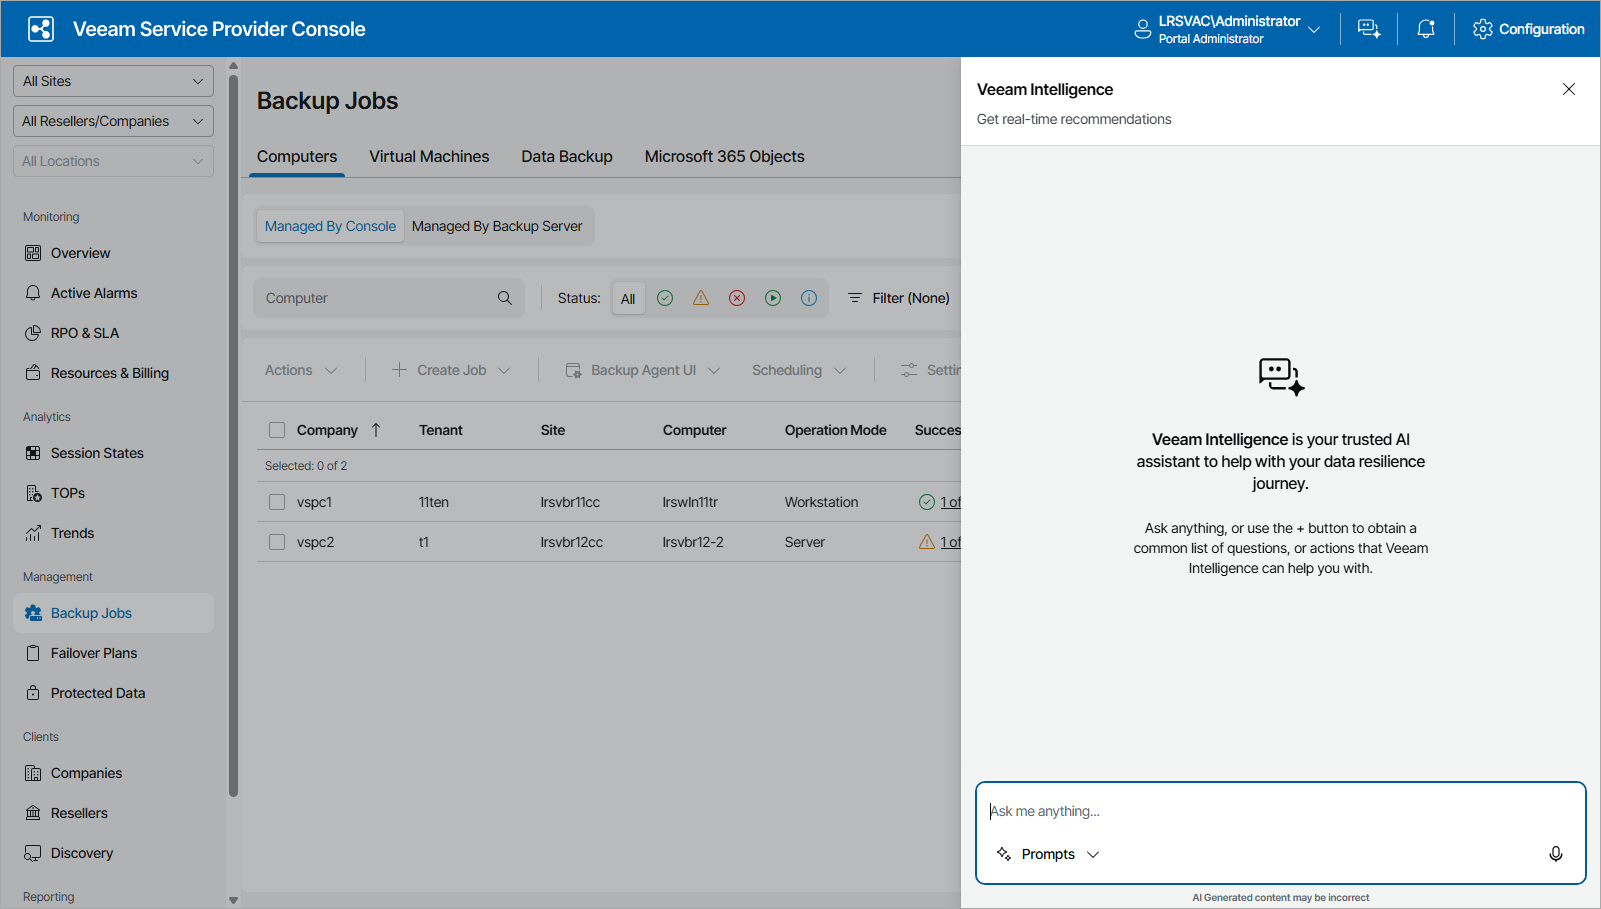Click the Ask me anything input field

(x=1280, y=811)
